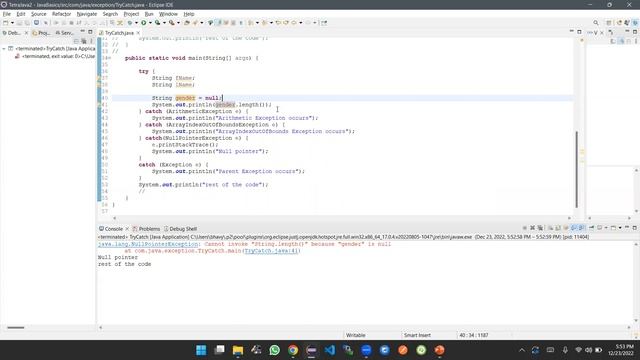
Task: Run program with green Run icon
Action: pos(144,23)
